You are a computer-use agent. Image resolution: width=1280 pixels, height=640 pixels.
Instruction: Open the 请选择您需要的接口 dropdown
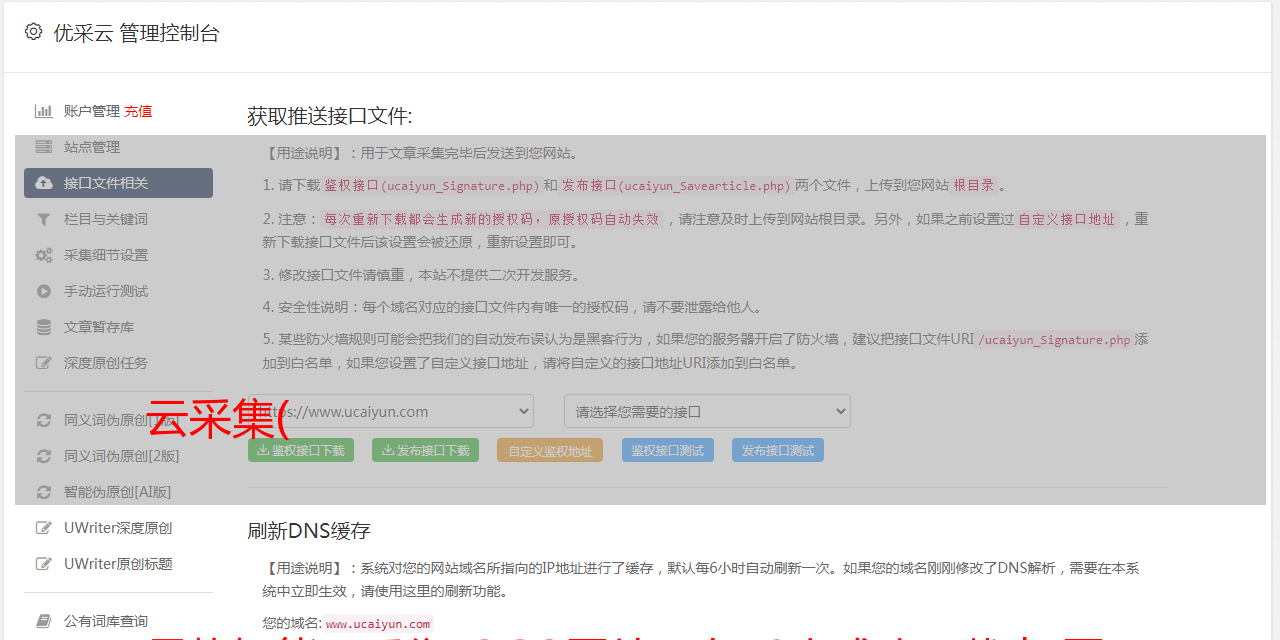point(707,411)
